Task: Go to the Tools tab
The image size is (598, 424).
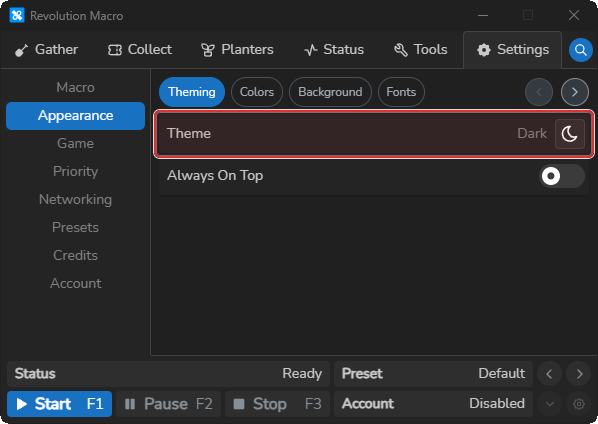Action: (420, 50)
